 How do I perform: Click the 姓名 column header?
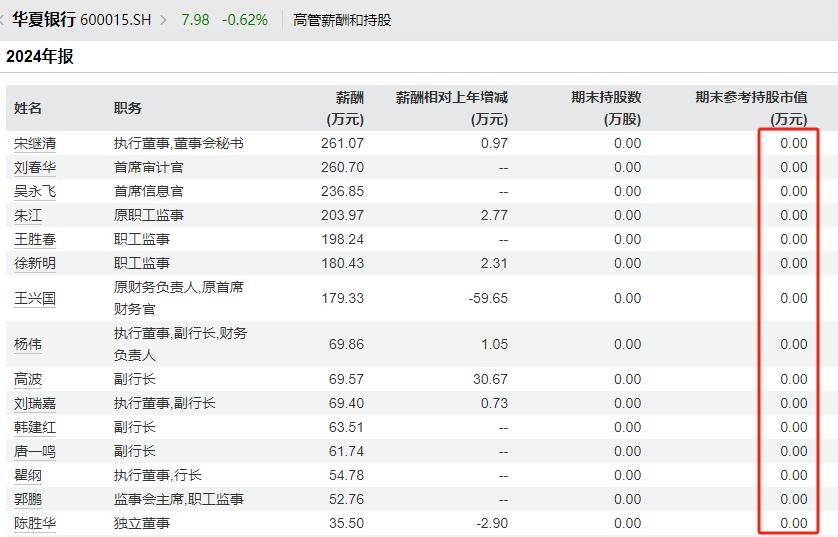click(x=28, y=108)
